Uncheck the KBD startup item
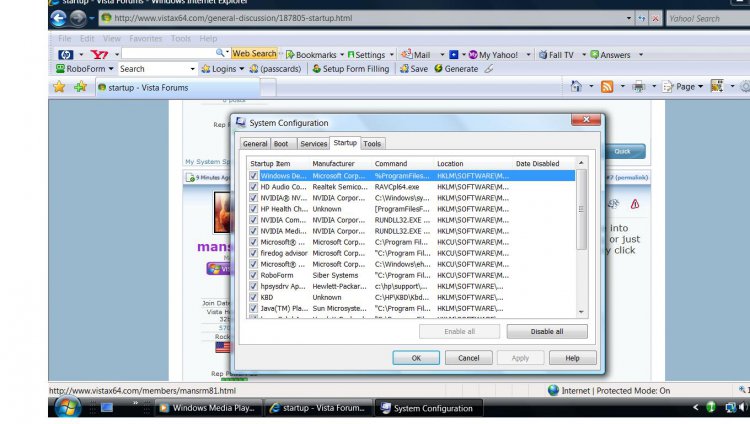Screen dimensions: 750x424 point(254,297)
